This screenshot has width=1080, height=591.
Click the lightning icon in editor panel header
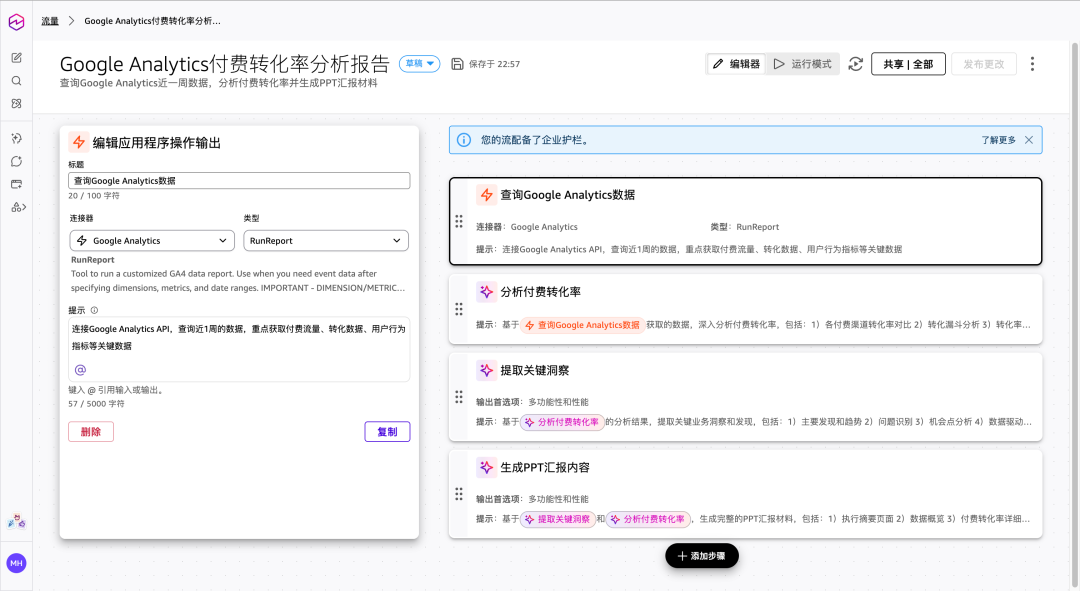pos(79,143)
